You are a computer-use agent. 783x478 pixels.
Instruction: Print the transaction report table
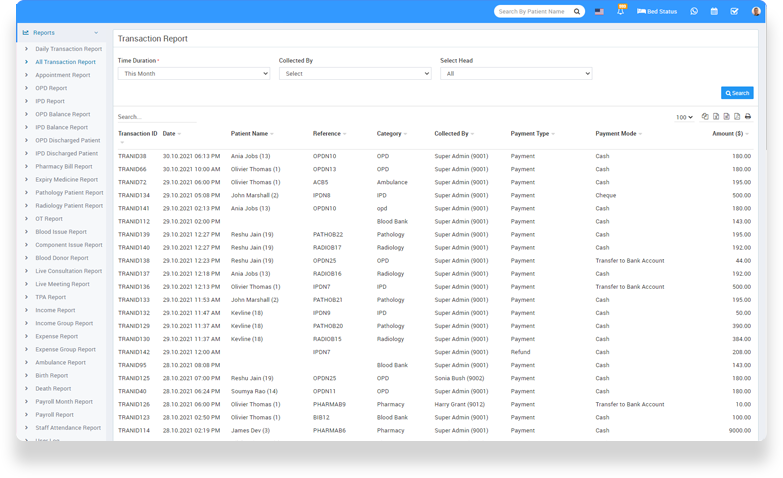[x=748, y=117]
